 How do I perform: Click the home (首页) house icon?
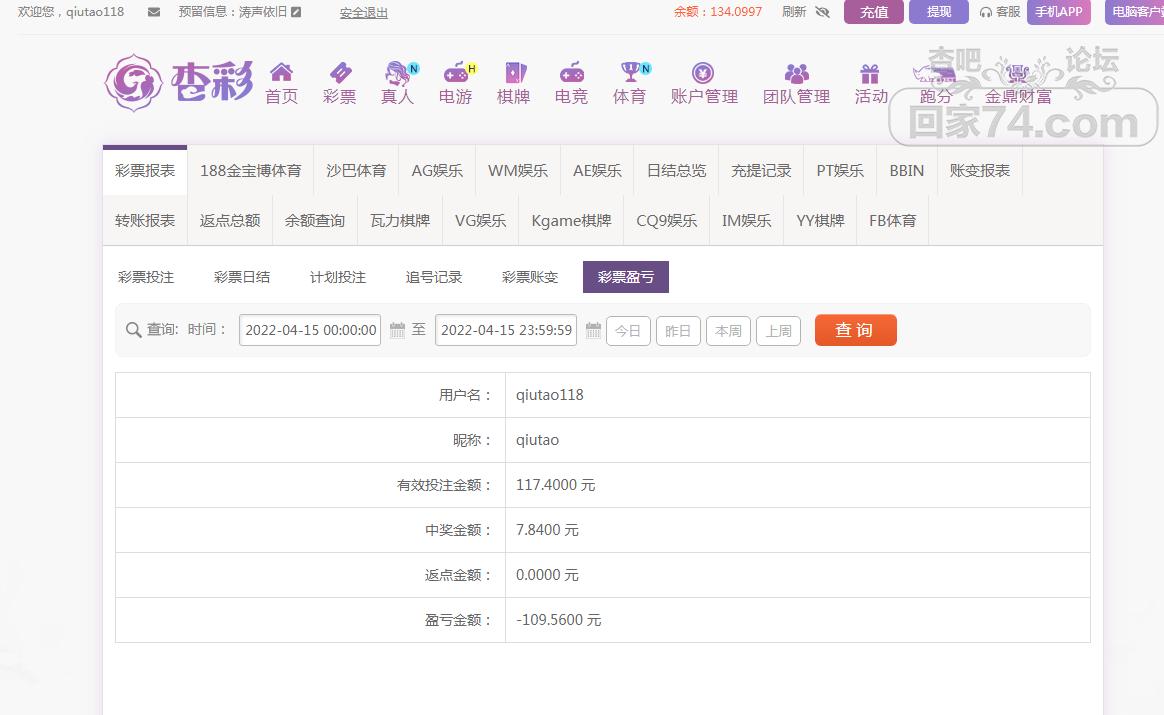pyautogui.click(x=281, y=73)
